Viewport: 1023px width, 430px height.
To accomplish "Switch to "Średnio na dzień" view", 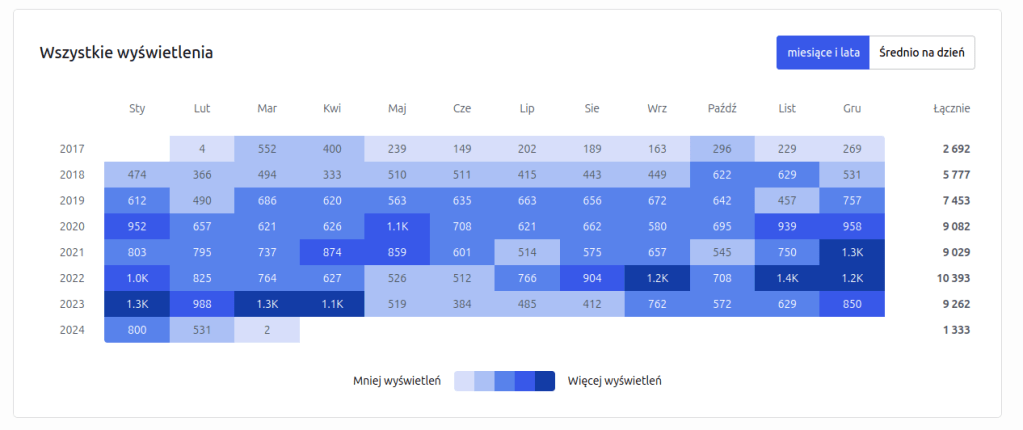I will pos(921,53).
